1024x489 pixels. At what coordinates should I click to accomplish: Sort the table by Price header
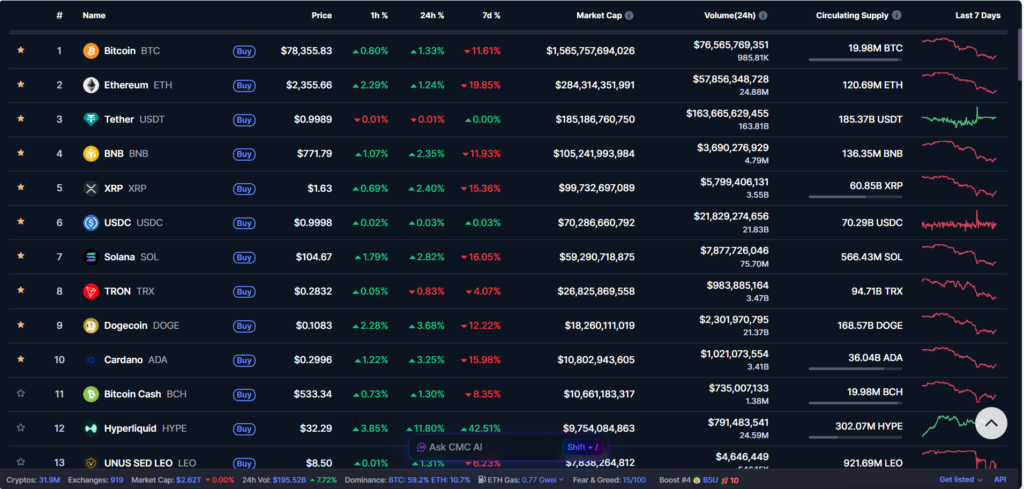click(321, 16)
